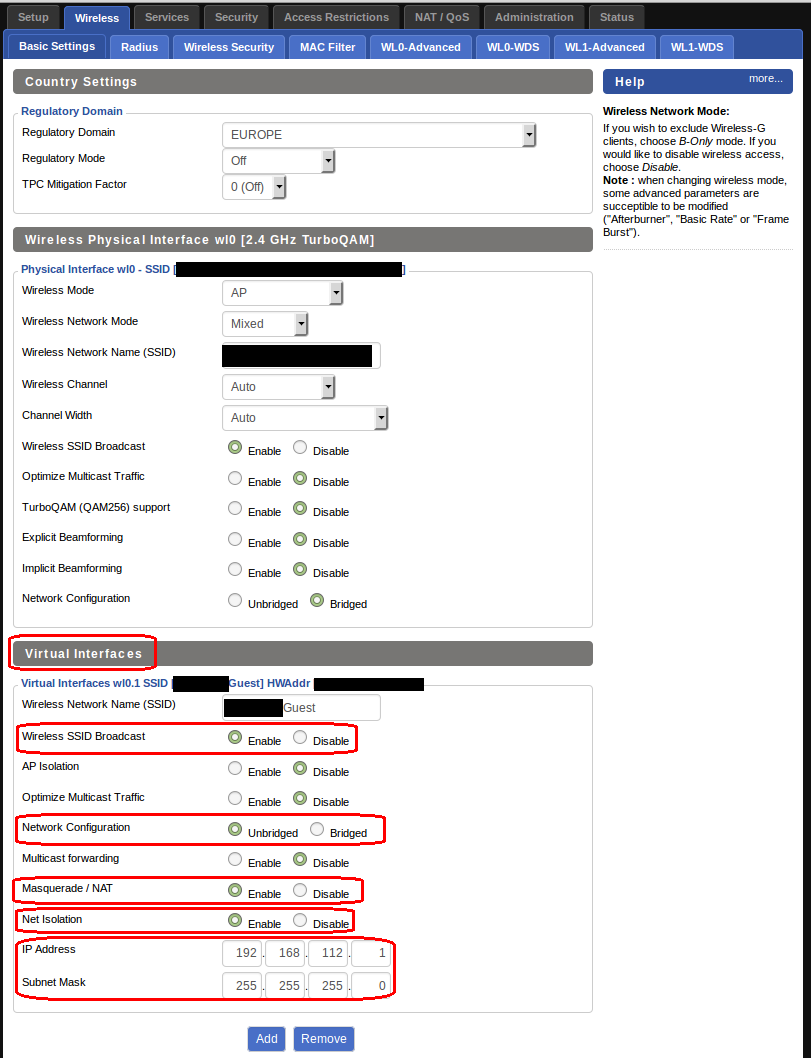The height and width of the screenshot is (1058, 811).
Task: Click the Subnet Mask first octet 255
Action: point(242,986)
